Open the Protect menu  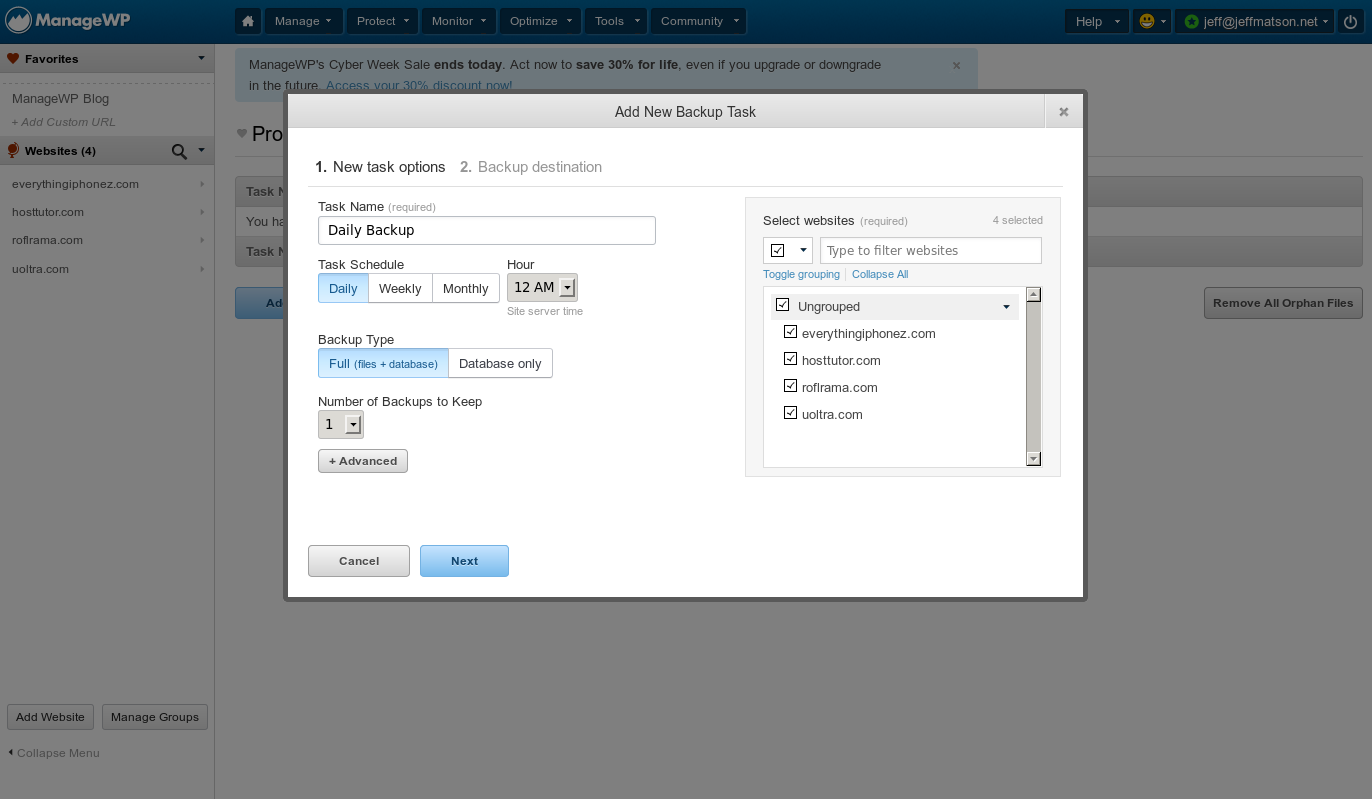click(383, 21)
